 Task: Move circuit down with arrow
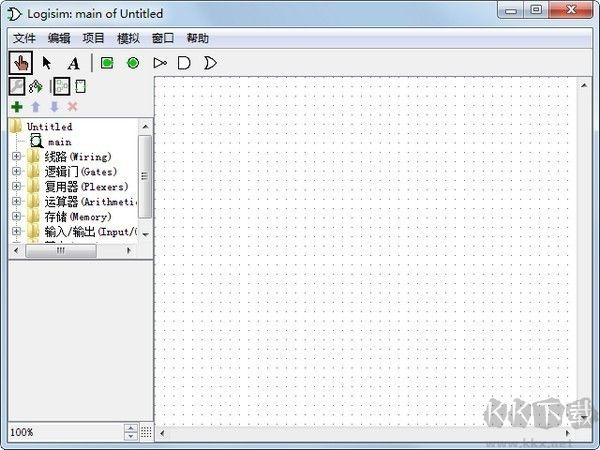coord(54,107)
